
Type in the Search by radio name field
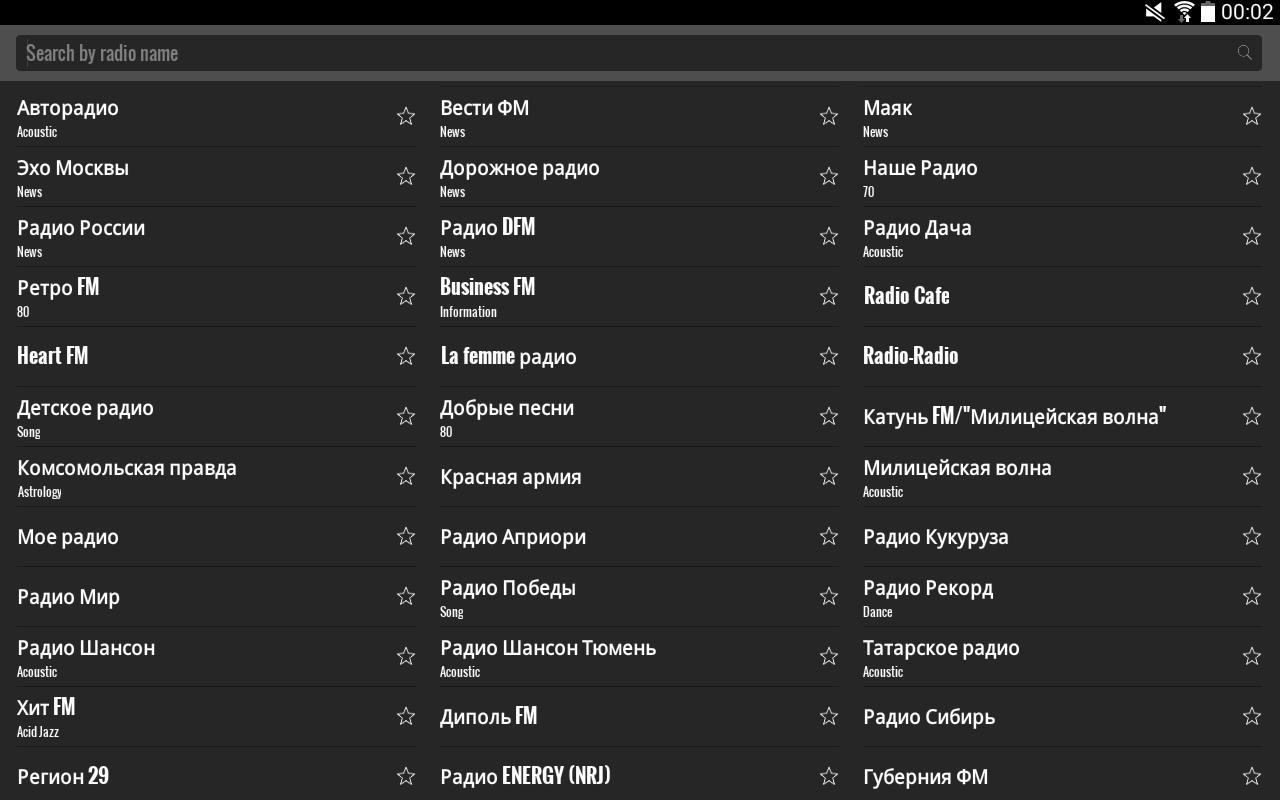pos(620,53)
